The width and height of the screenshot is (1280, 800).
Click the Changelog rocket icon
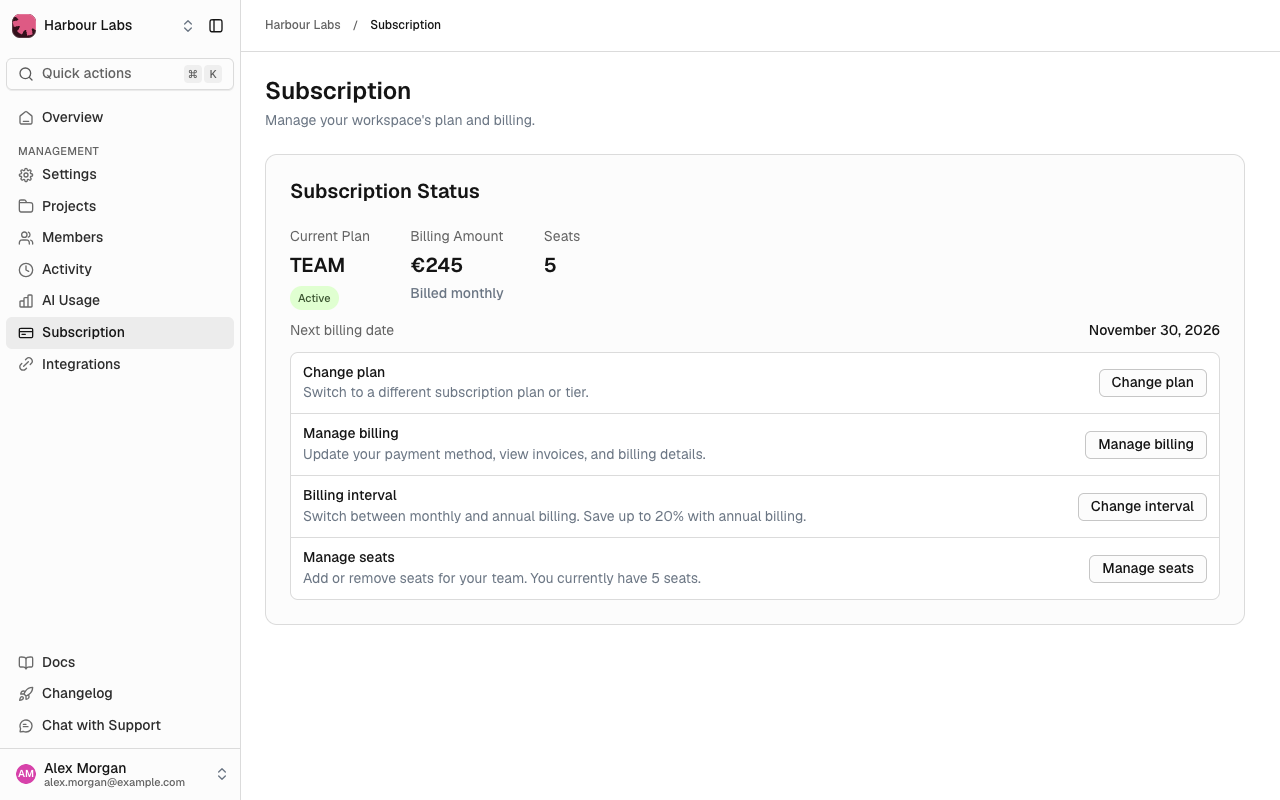pyautogui.click(x=26, y=694)
